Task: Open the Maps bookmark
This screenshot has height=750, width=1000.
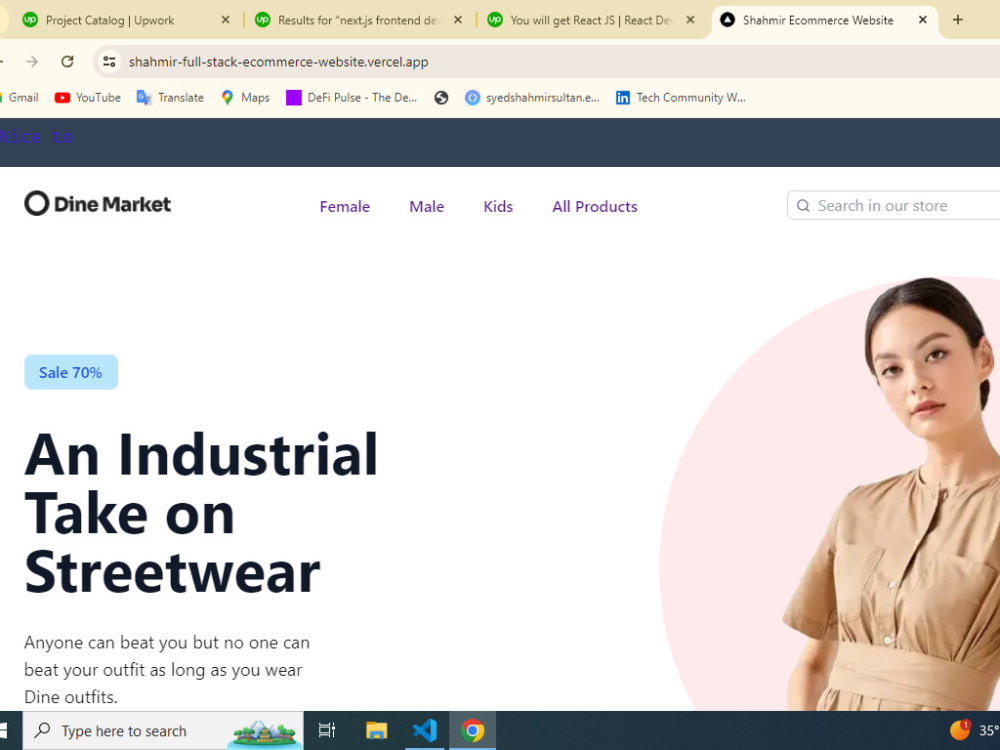Action: pyautogui.click(x=243, y=97)
